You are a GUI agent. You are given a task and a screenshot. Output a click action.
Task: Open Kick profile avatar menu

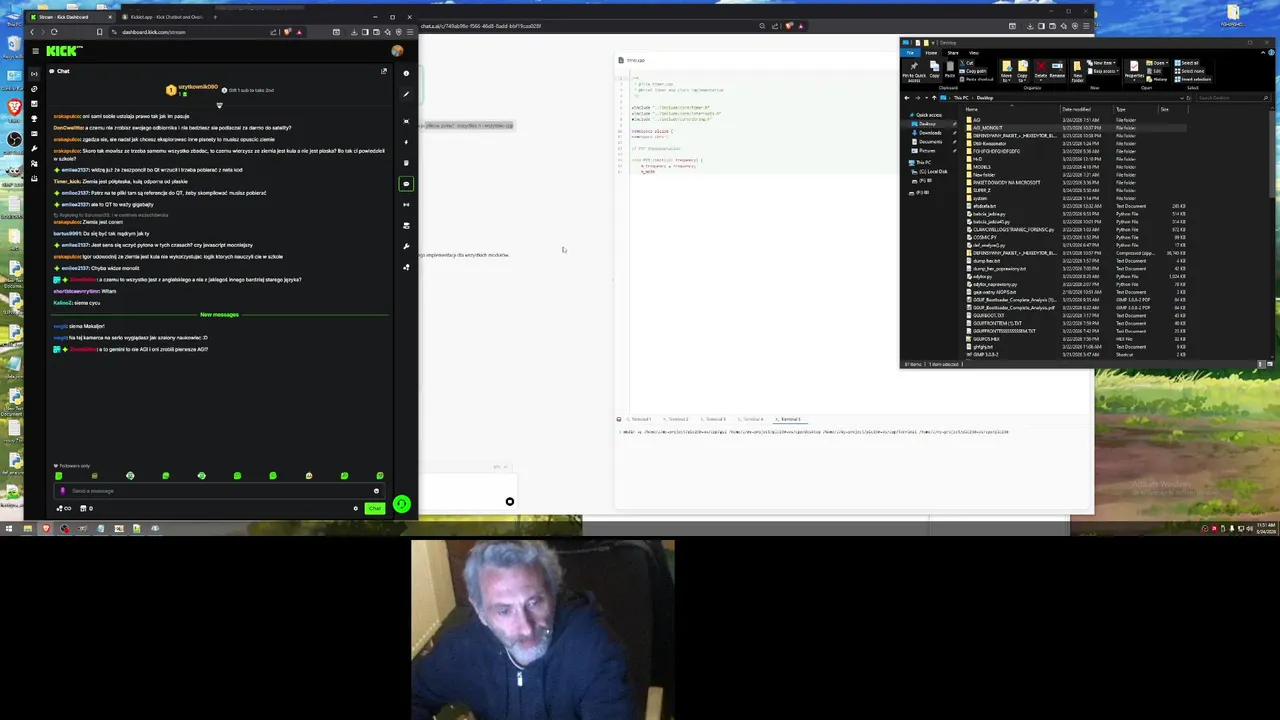[x=397, y=51]
